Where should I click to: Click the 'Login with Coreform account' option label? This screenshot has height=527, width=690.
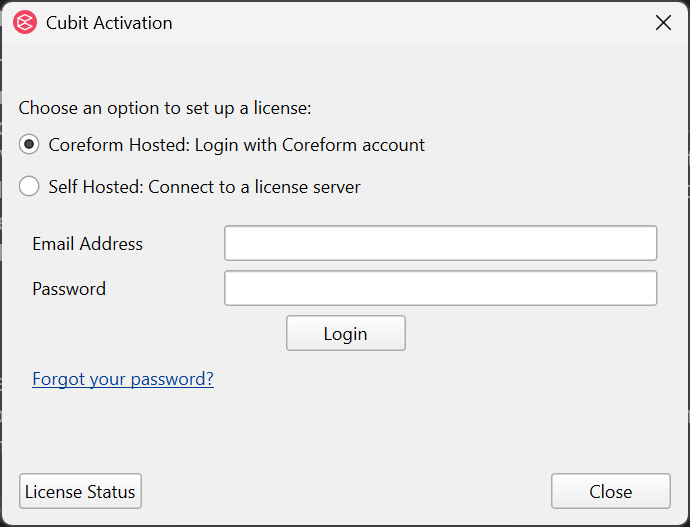click(310, 145)
